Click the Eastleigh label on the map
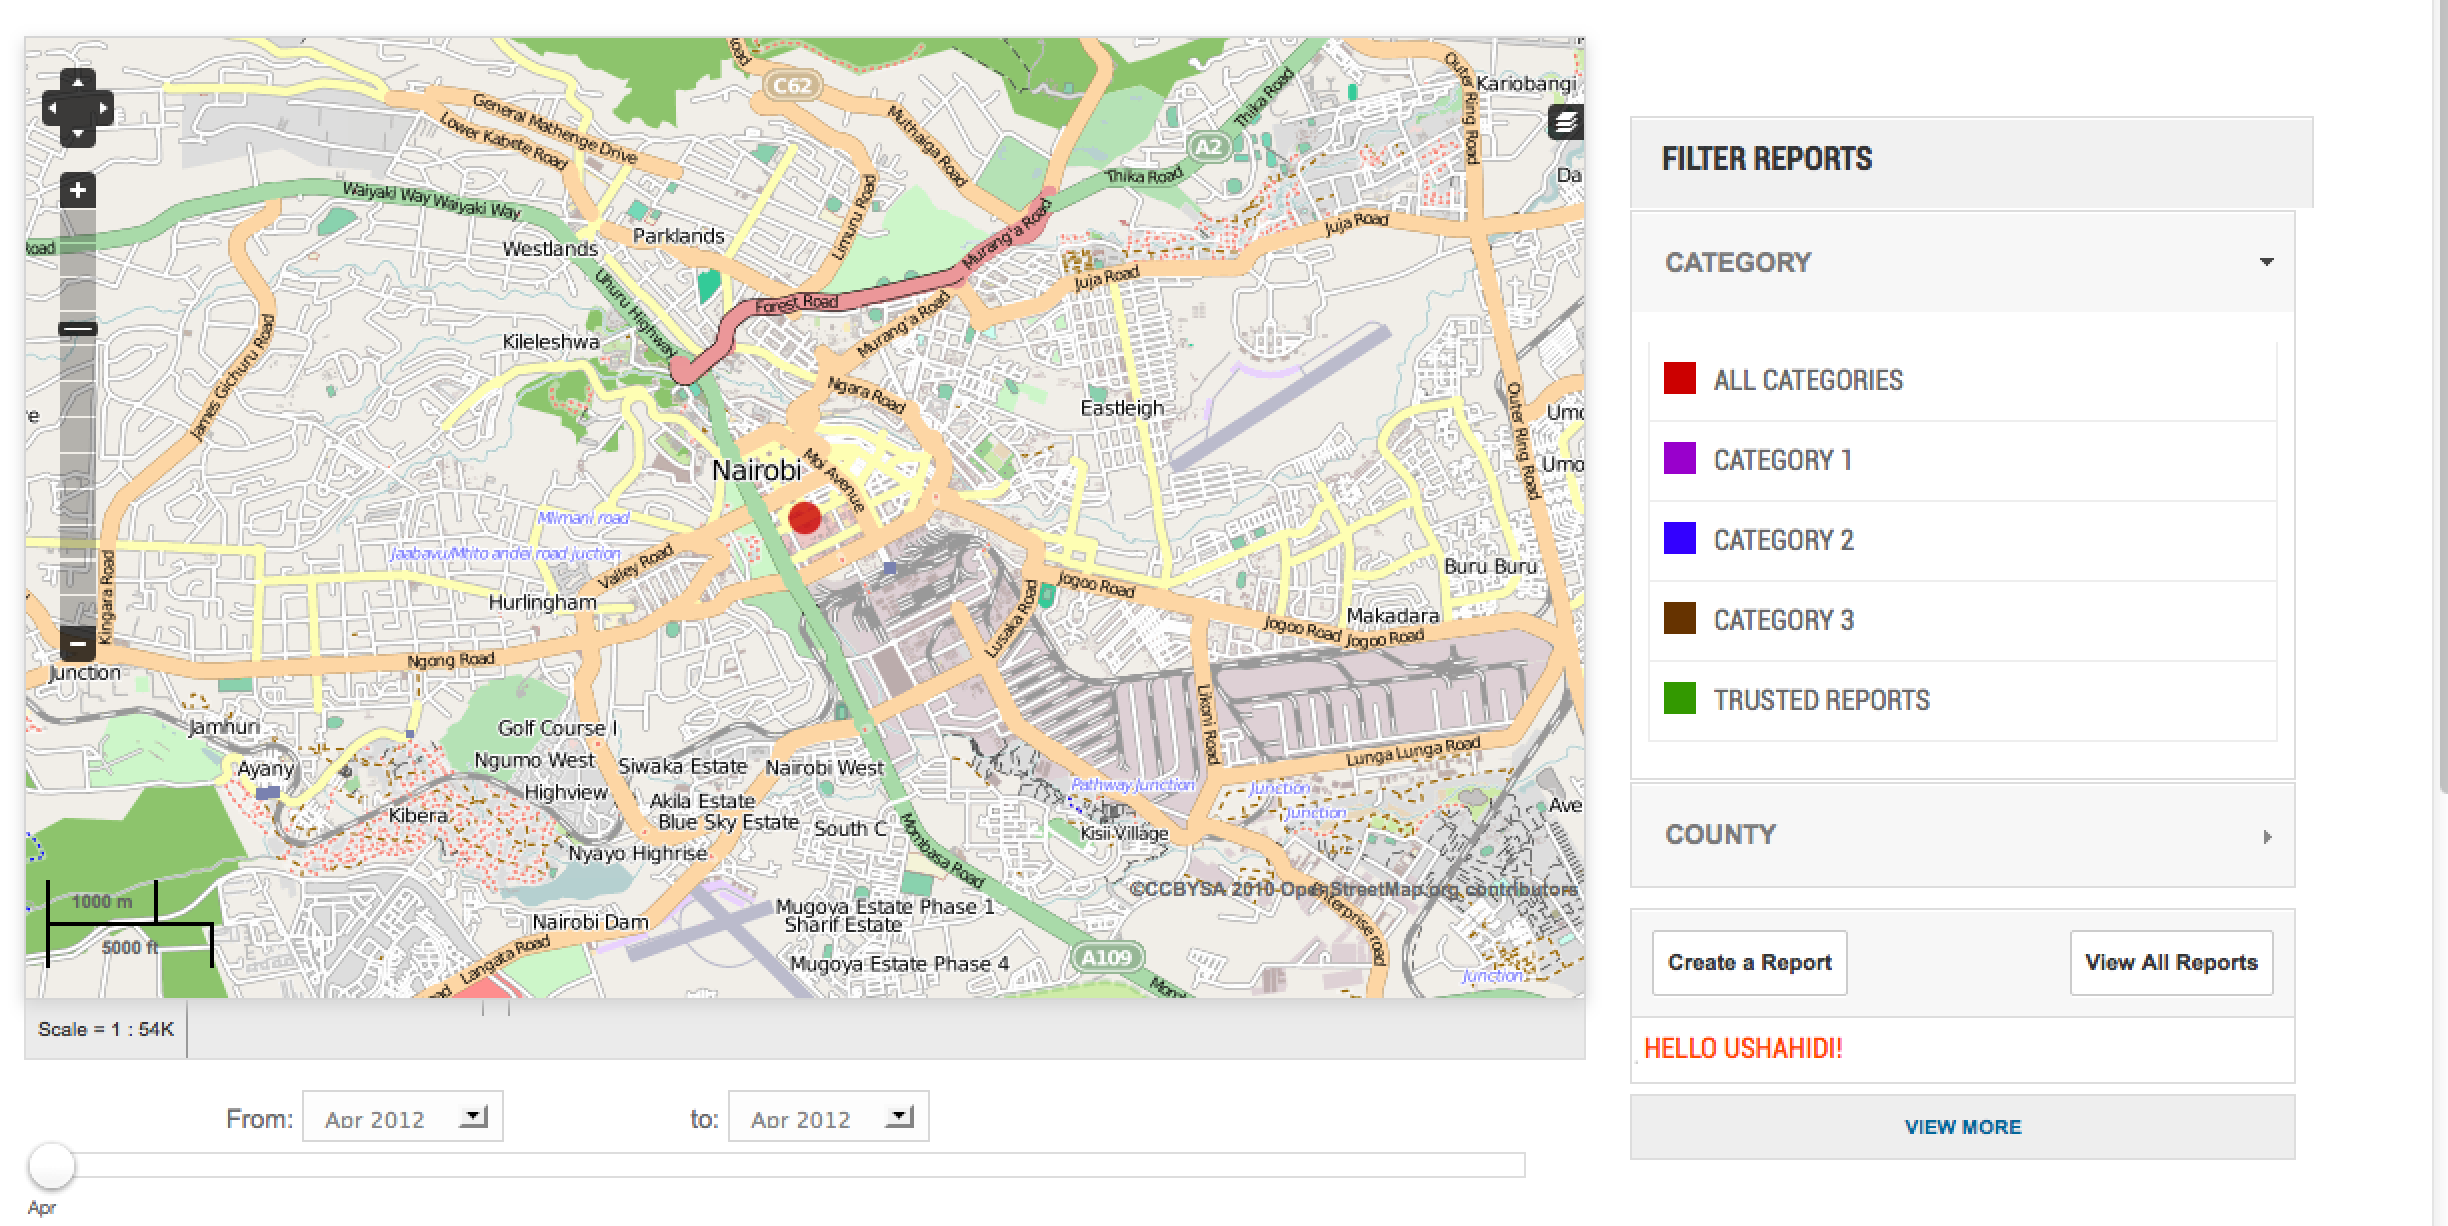The image size is (2448, 1226). (1122, 408)
